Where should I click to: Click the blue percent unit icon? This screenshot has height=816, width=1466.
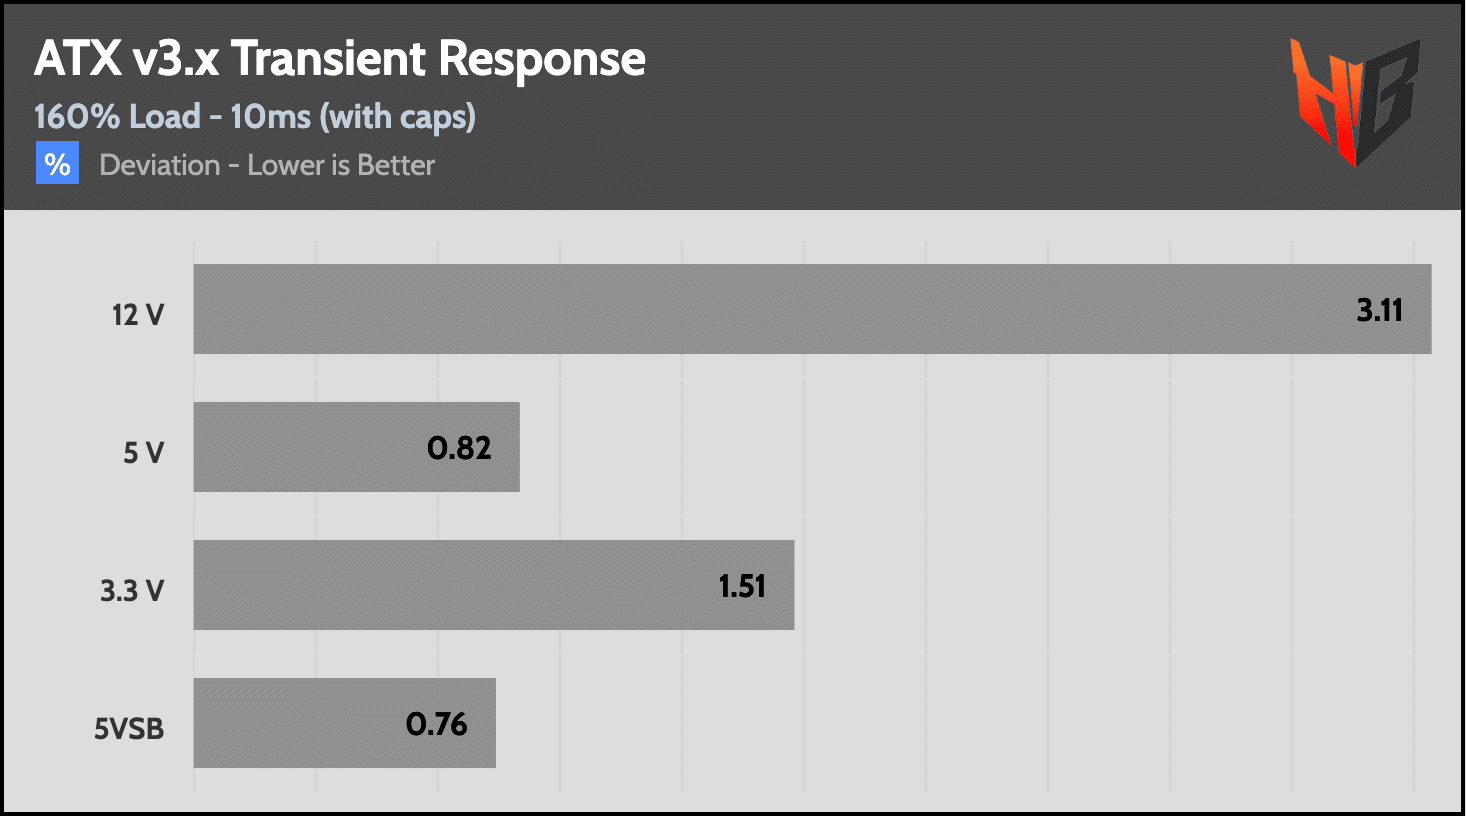(x=57, y=164)
